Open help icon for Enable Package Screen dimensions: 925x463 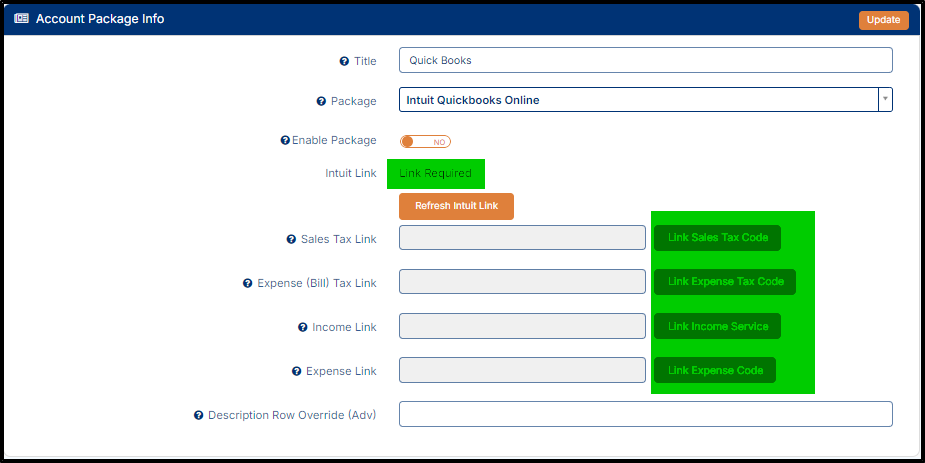[x=285, y=141]
